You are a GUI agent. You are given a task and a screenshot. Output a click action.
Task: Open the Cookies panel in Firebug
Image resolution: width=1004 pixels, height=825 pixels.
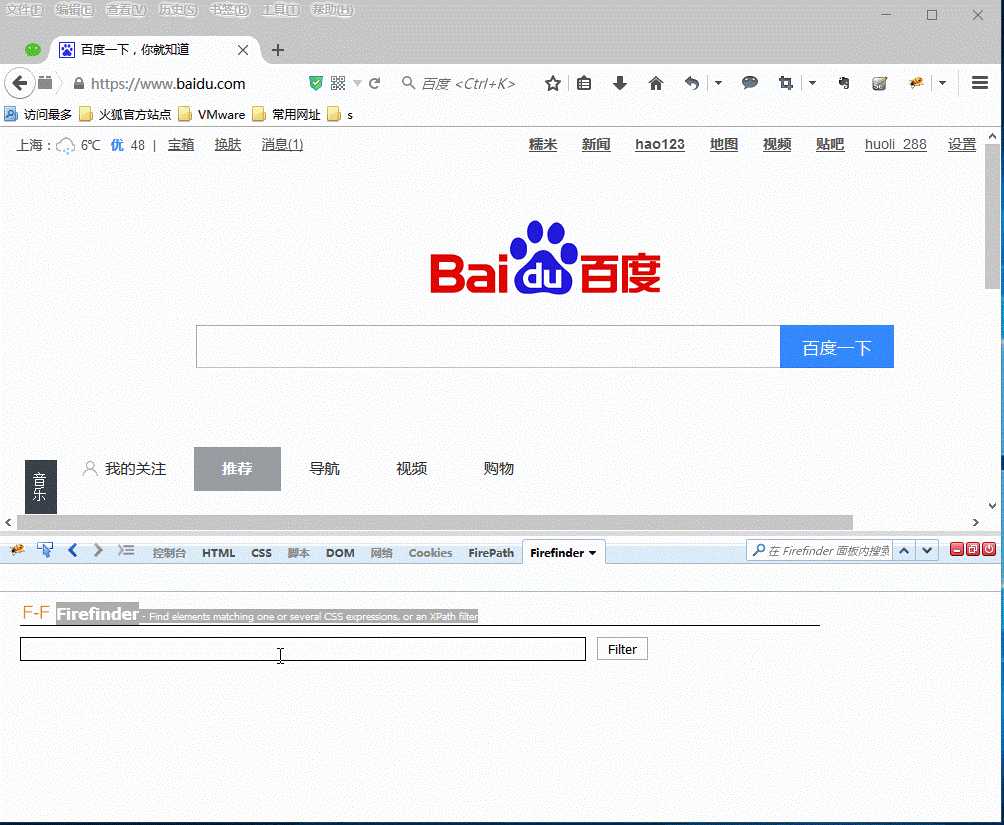coord(430,553)
